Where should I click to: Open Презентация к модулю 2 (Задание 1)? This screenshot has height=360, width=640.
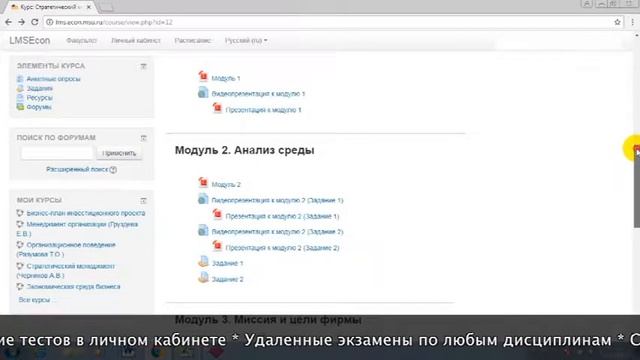(282, 216)
